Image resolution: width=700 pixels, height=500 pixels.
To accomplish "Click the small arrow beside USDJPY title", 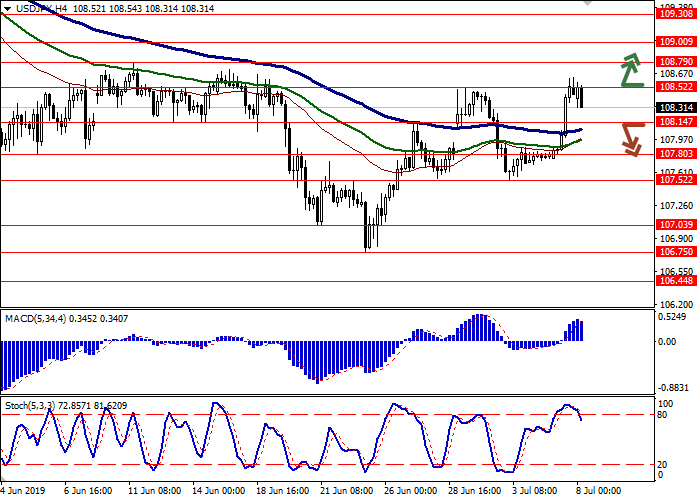I will pyautogui.click(x=5, y=8).
